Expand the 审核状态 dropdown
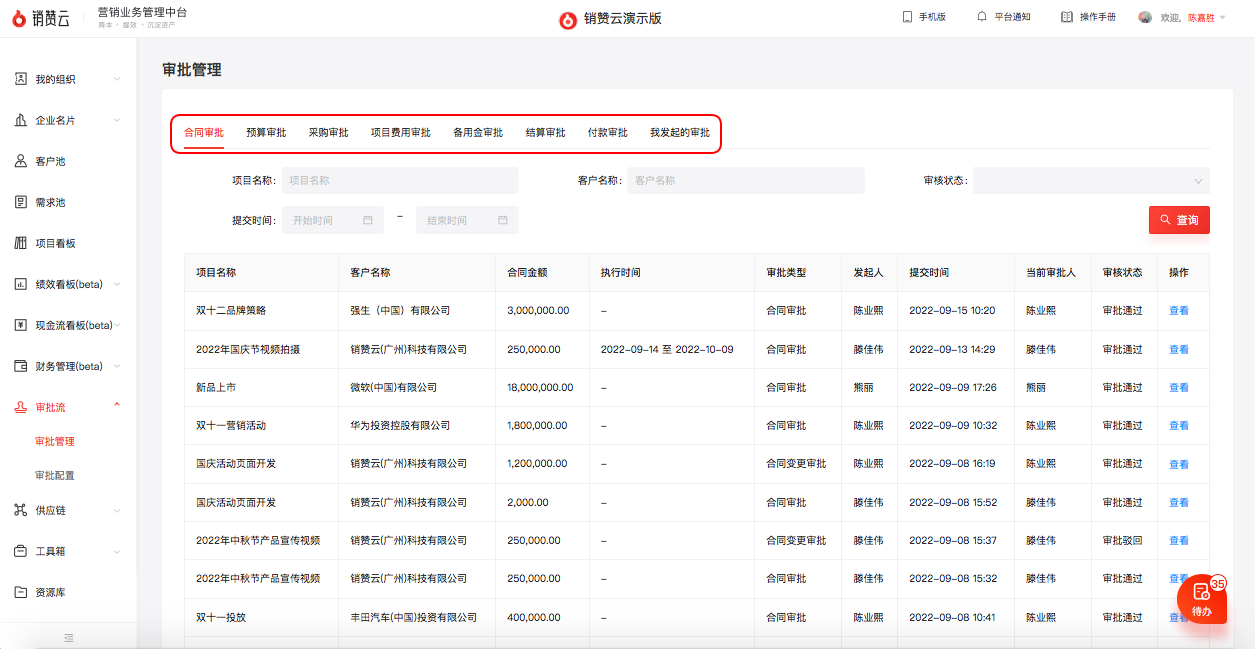 (x=1090, y=181)
